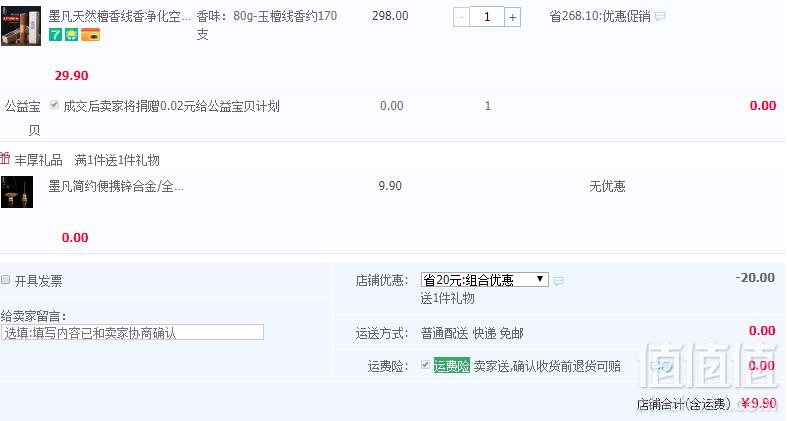Increase quantity with the plus button
This screenshot has height=421, width=787.
[512, 18]
